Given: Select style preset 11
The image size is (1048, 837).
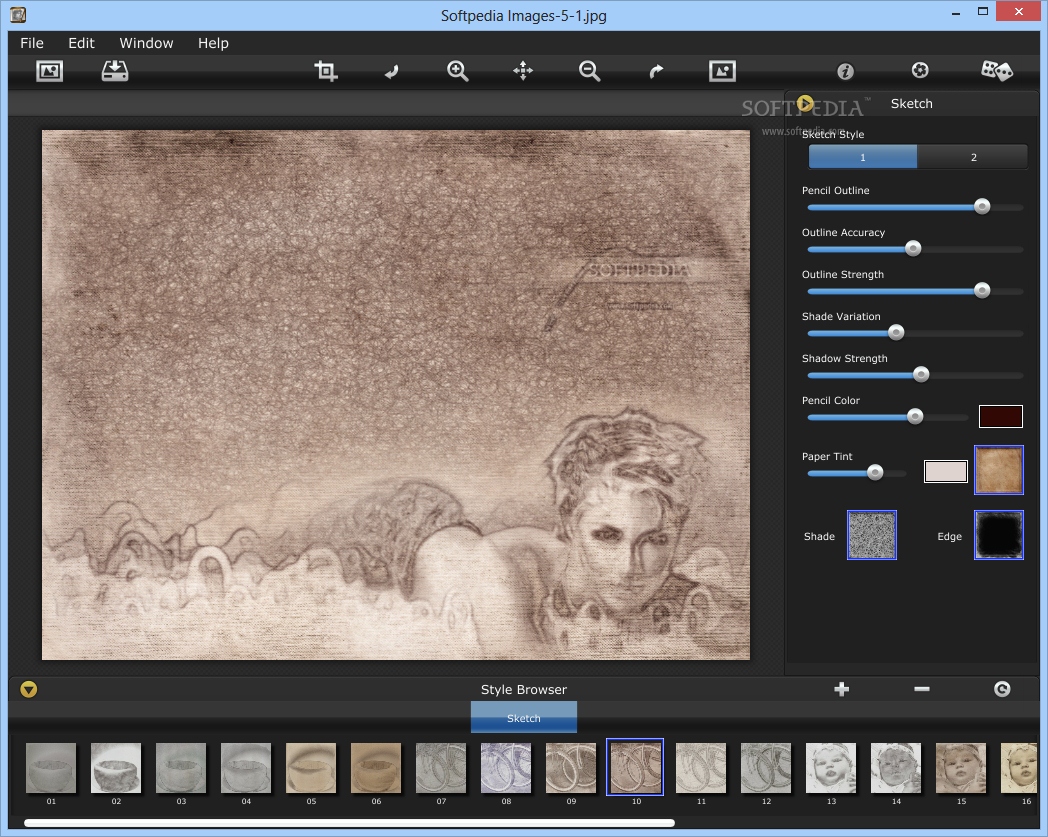Looking at the screenshot, I should tap(700, 767).
